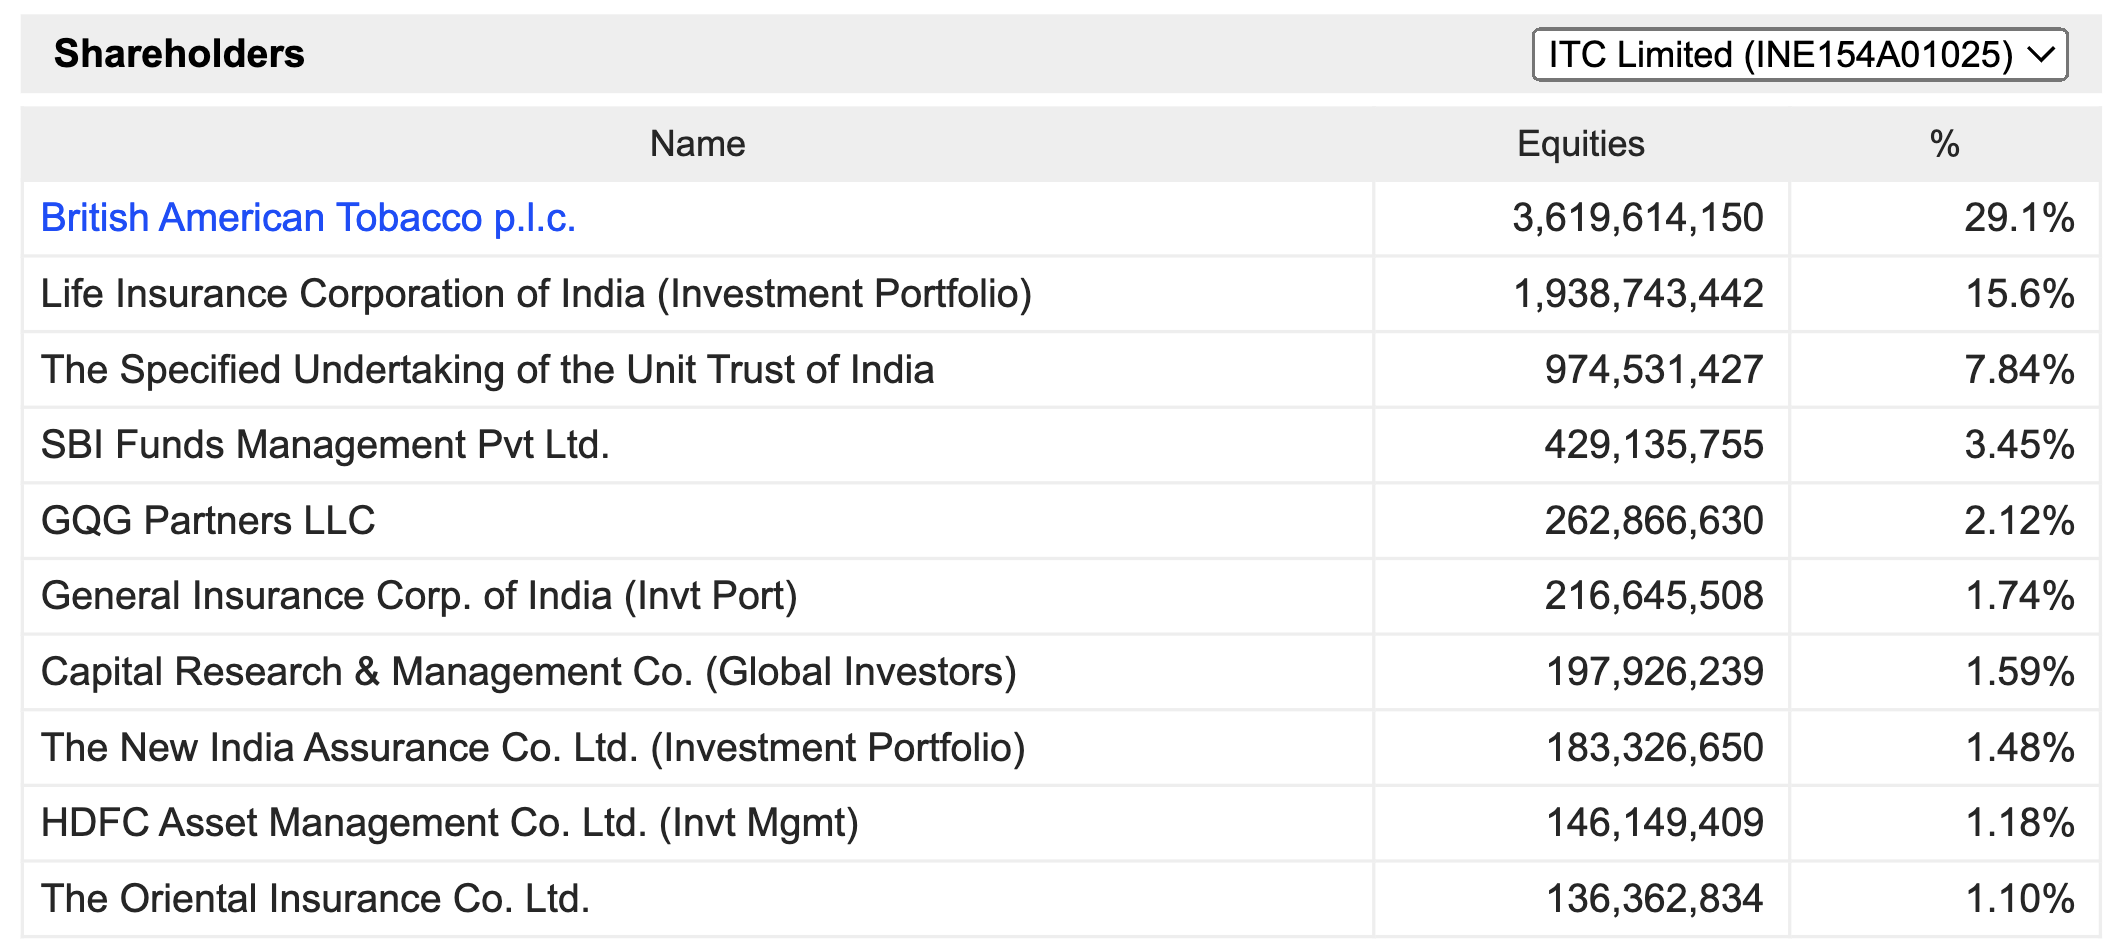Click the 29.1% percentage cell
The width and height of the screenshot is (2119, 952).
click(2019, 218)
